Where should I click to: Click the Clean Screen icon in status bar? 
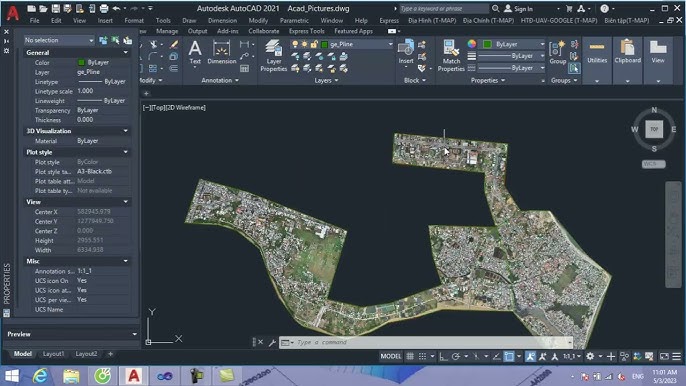point(664,356)
